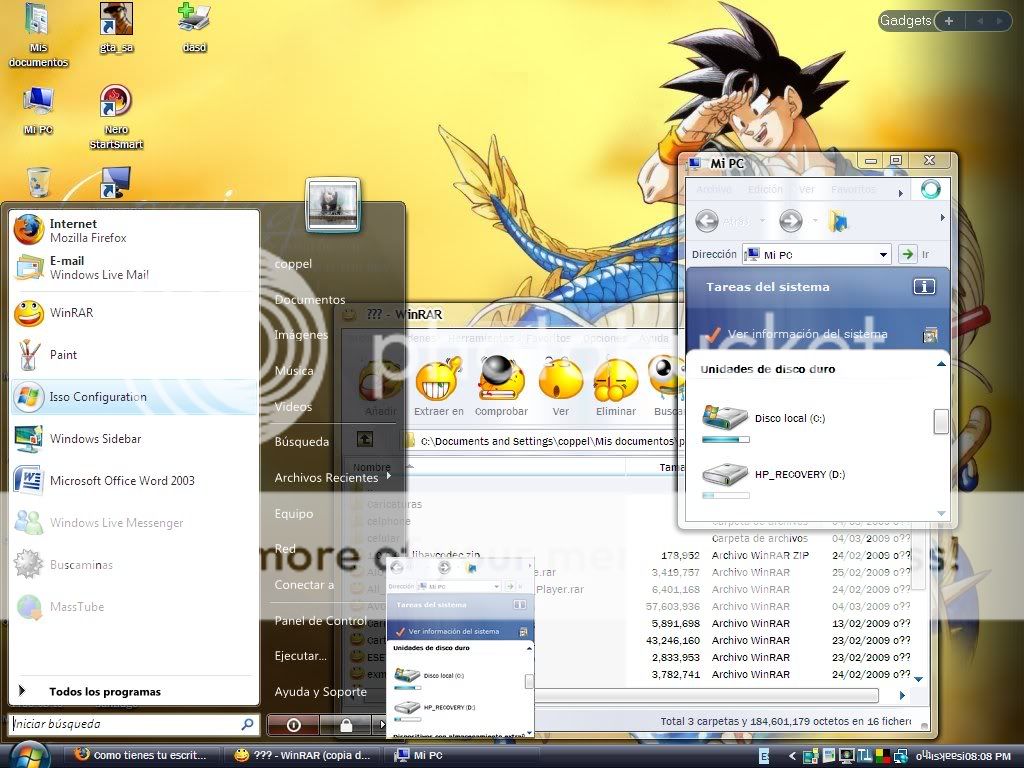Open Mozilla Firefox from the Start menu
This screenshot has height=768, width=1024.
pos(134,231)
